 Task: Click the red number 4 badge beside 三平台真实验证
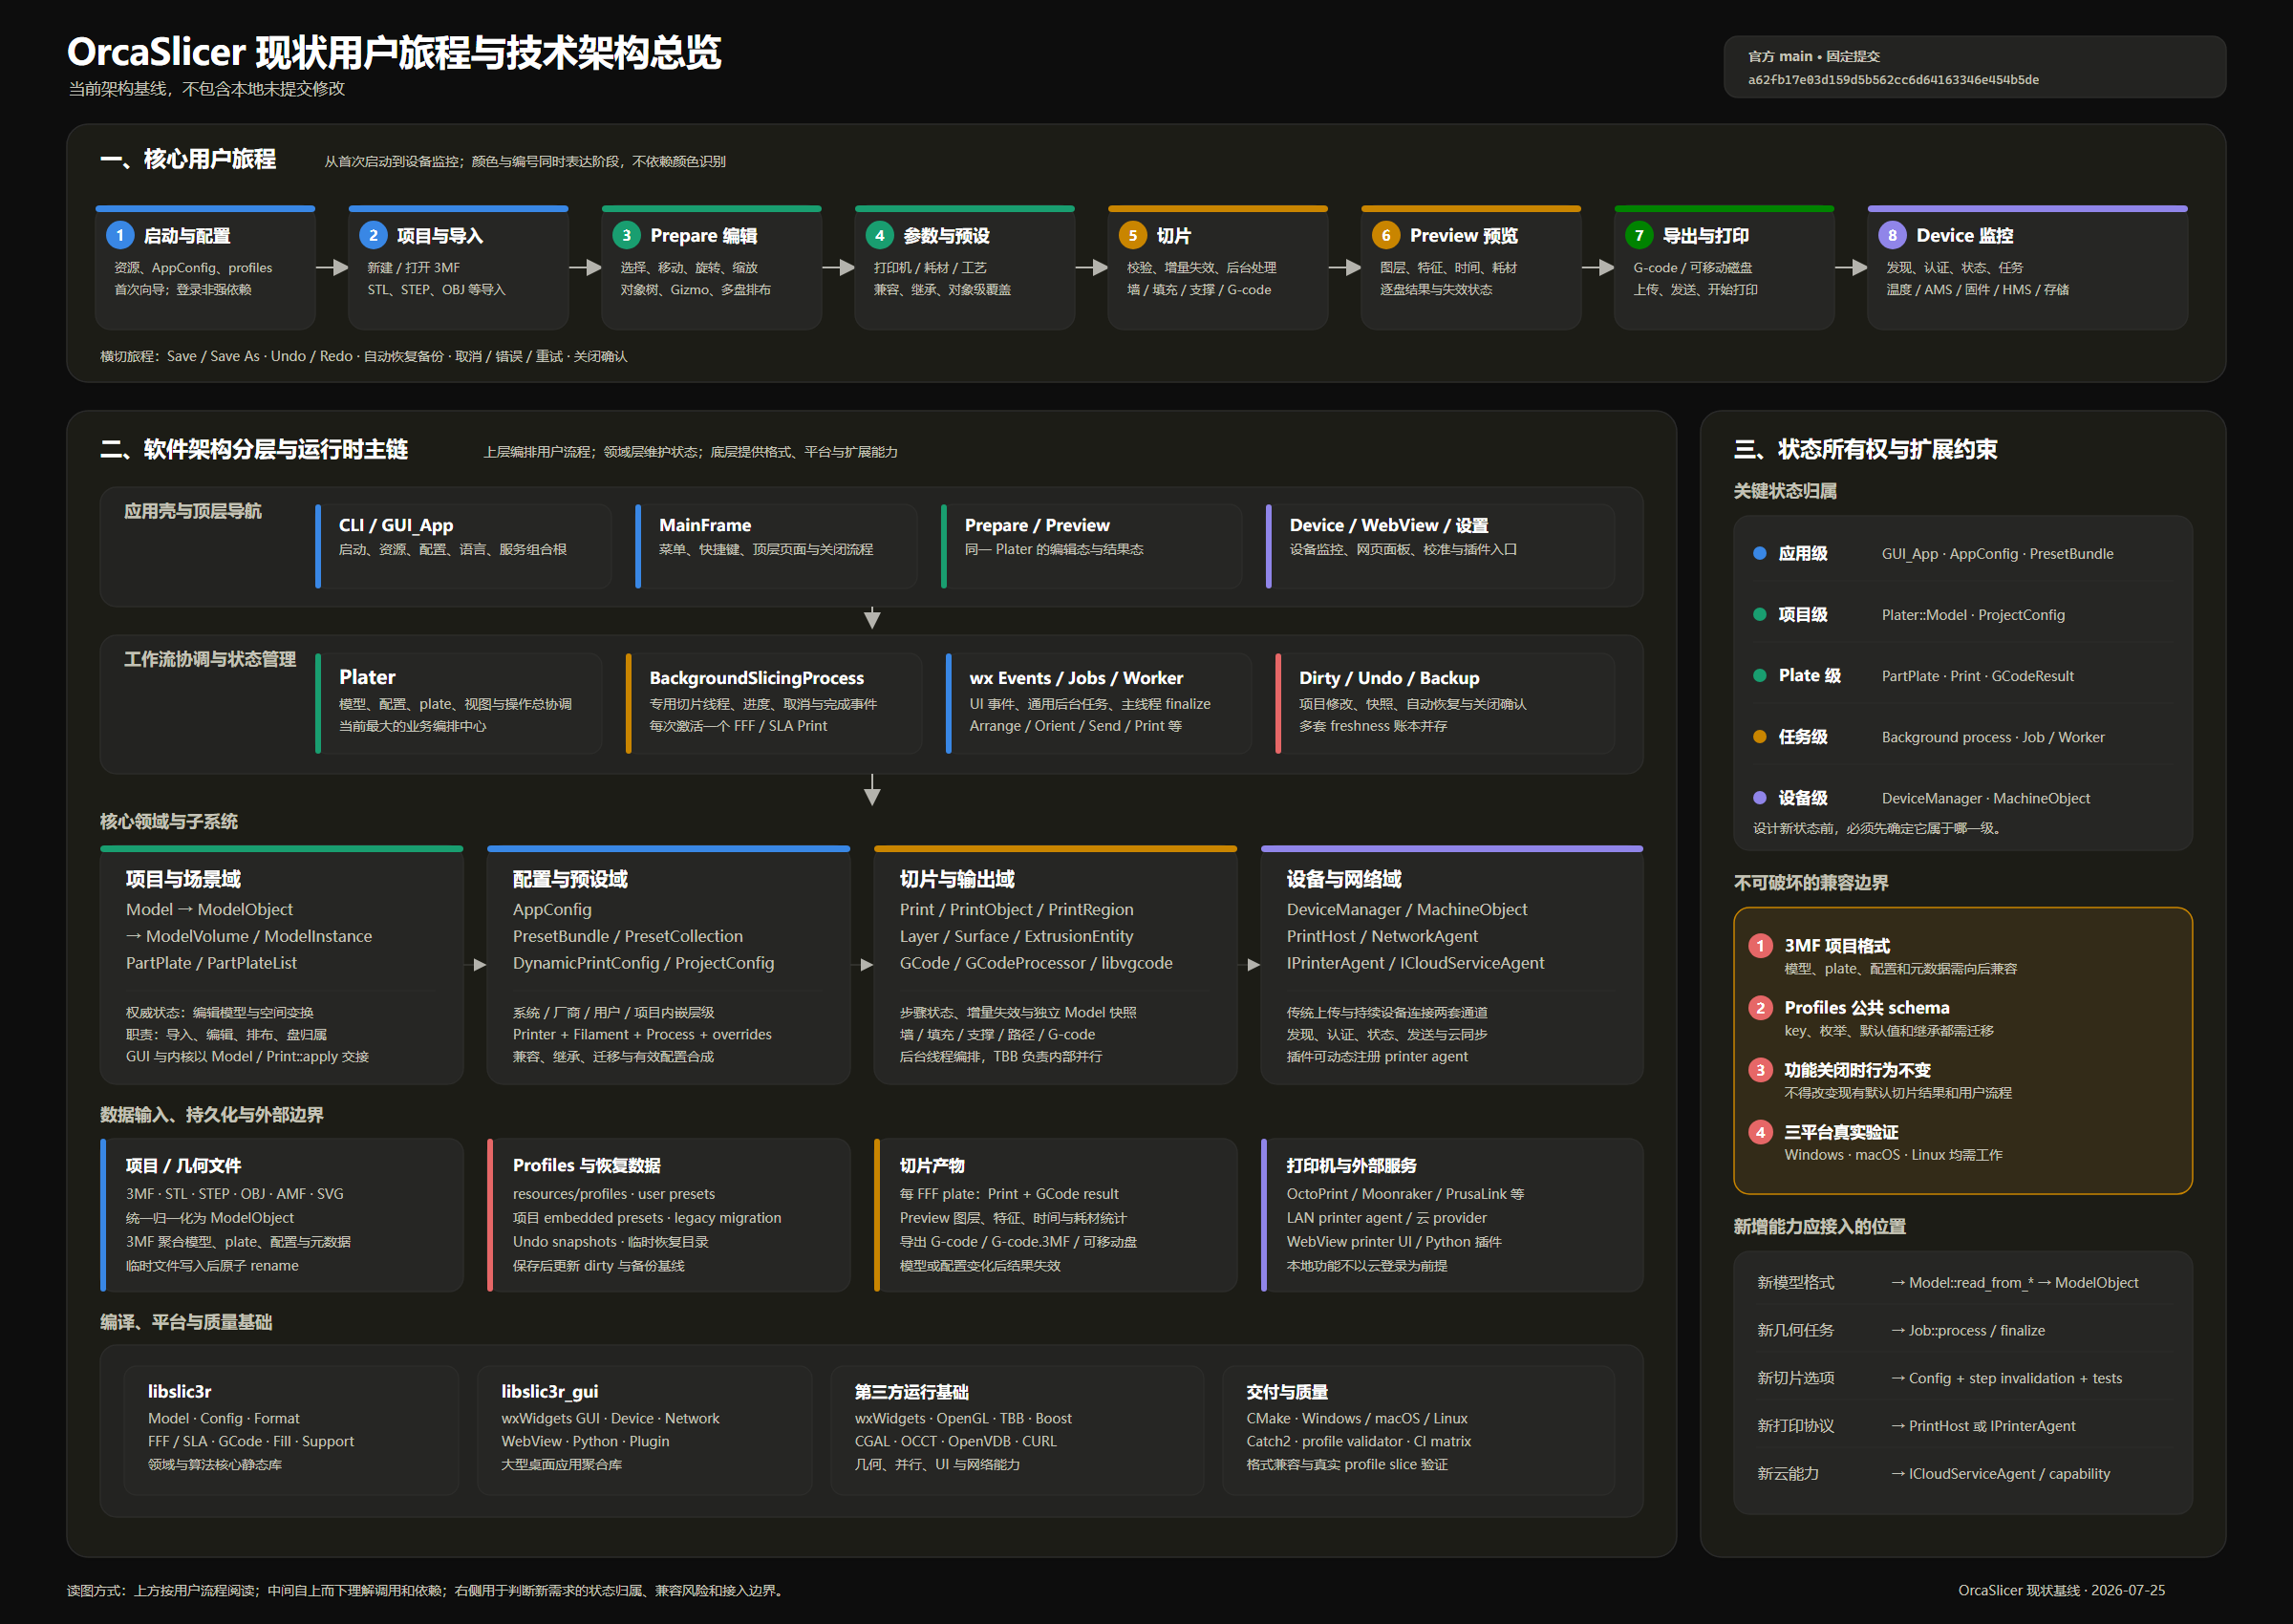pos(1761,1132)
